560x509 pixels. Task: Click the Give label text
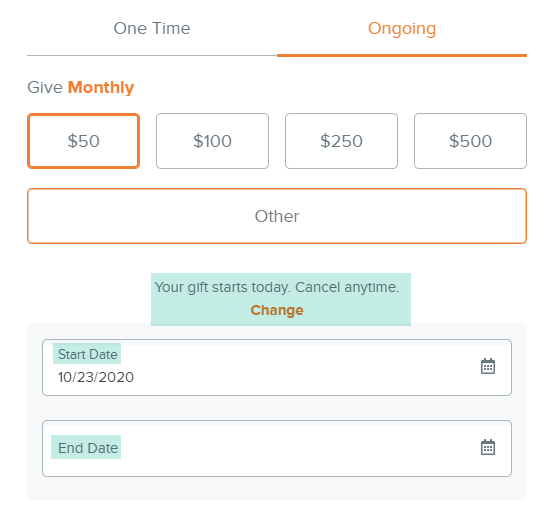[x=45, y=88]
